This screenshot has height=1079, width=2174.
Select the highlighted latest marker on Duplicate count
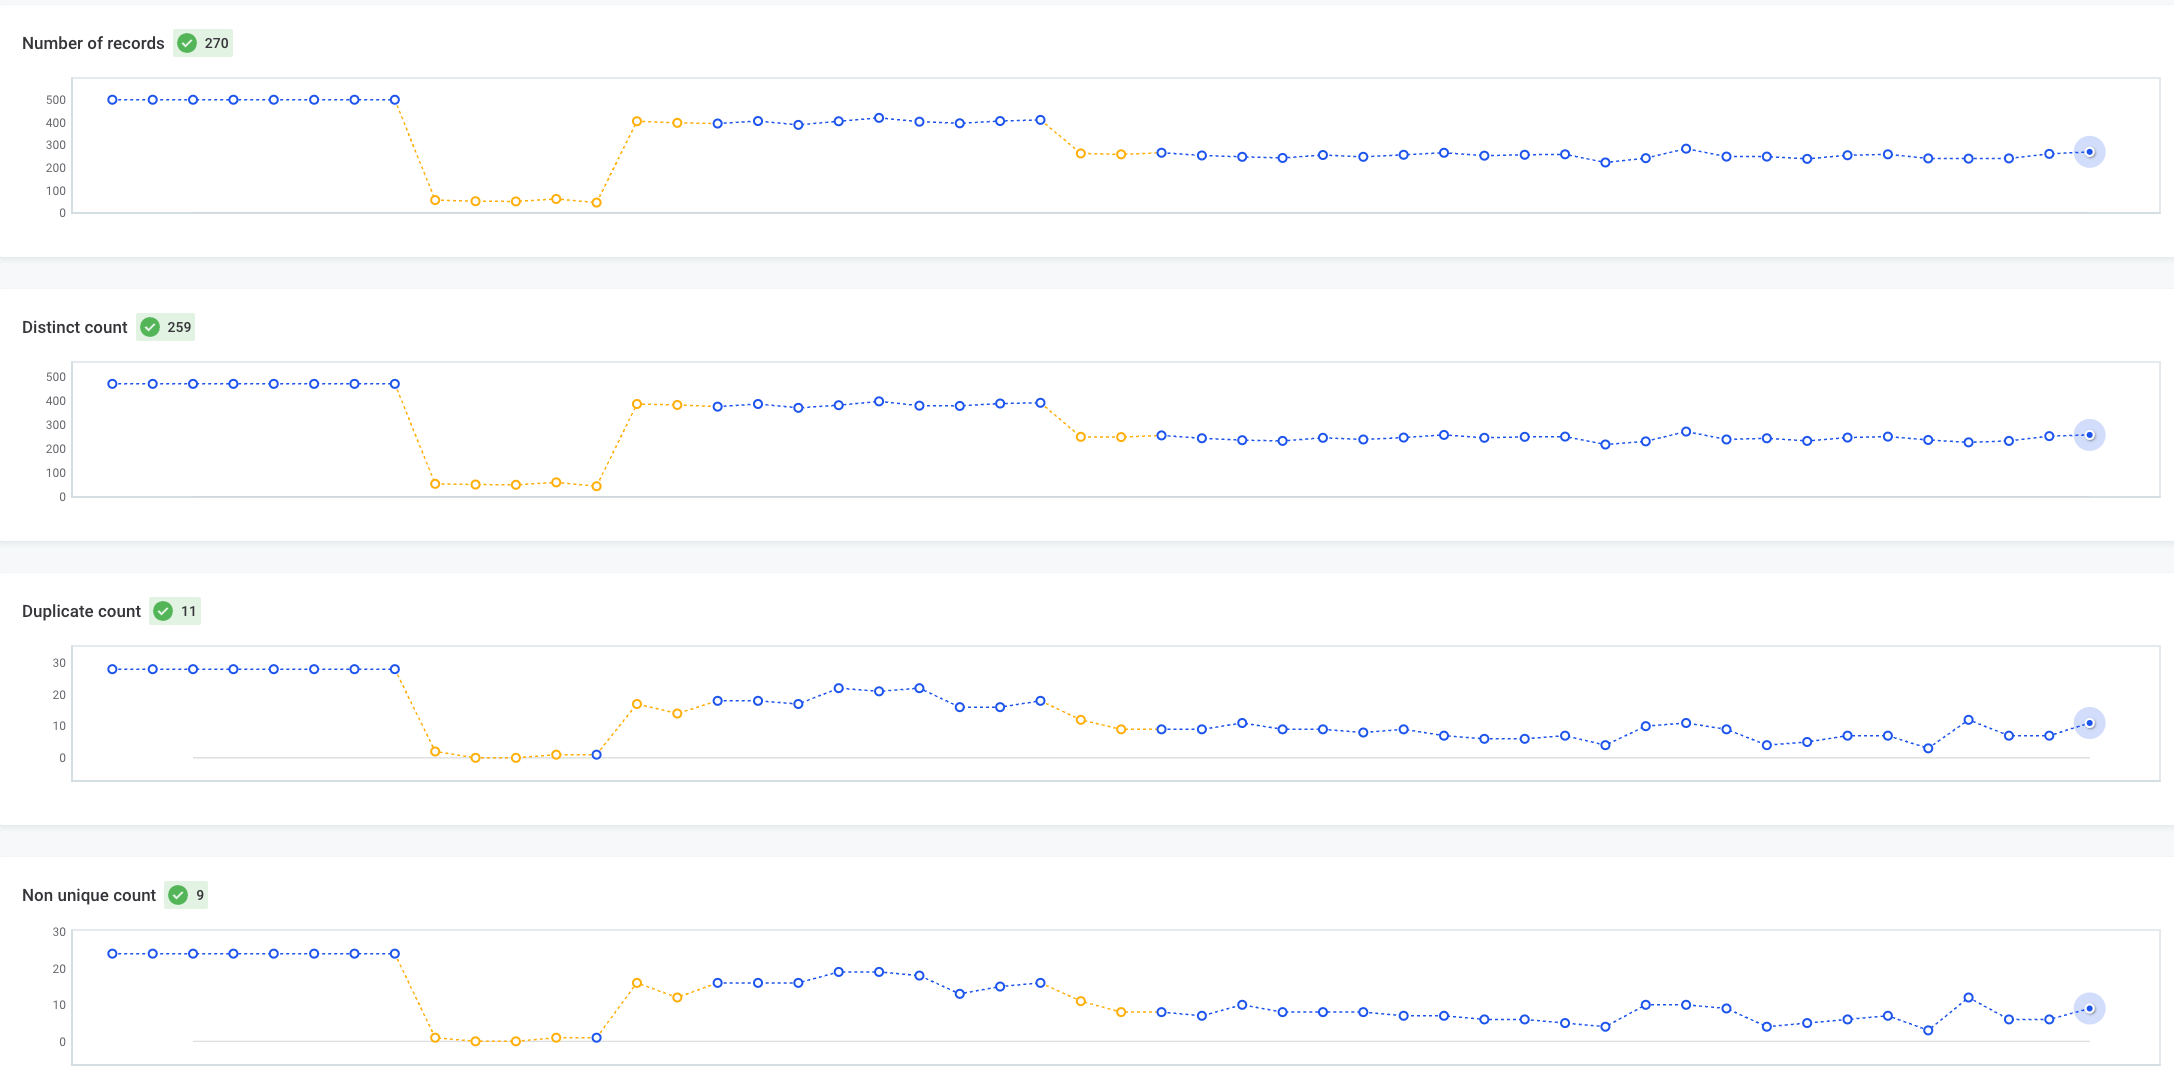tap(2088, 722)
